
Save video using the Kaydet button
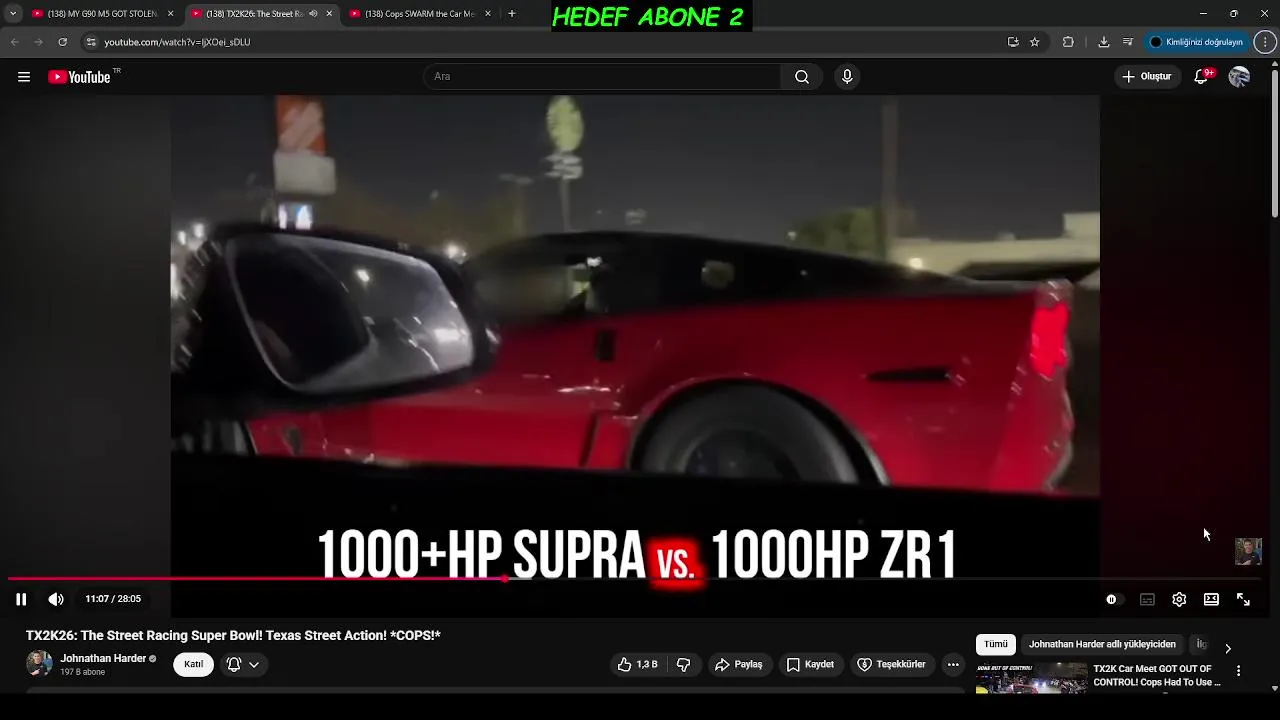[x=810, y=664]
